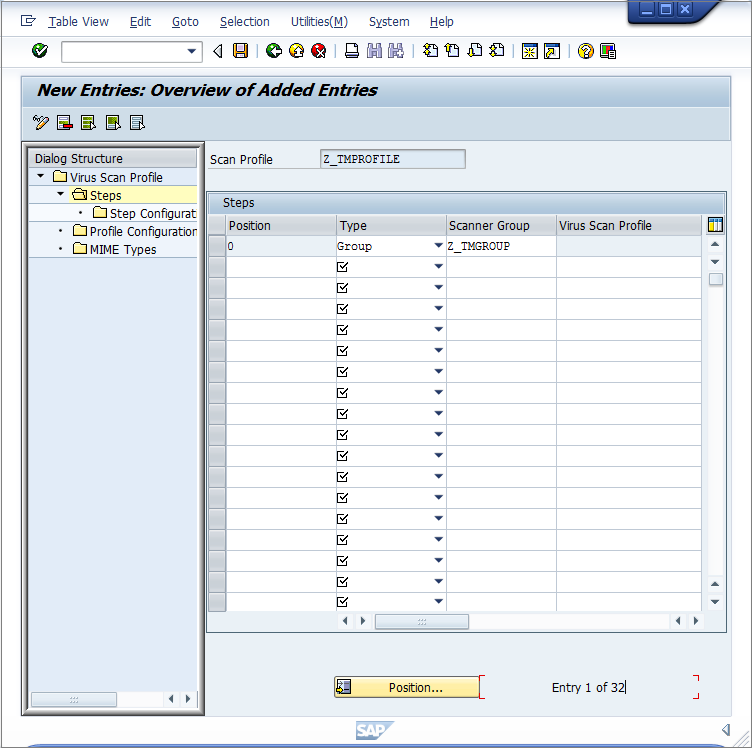This screenshot has height=748, width=752.
Task: Collapse the Virus Scan Profile tree node
Action: tap(40, 177)
